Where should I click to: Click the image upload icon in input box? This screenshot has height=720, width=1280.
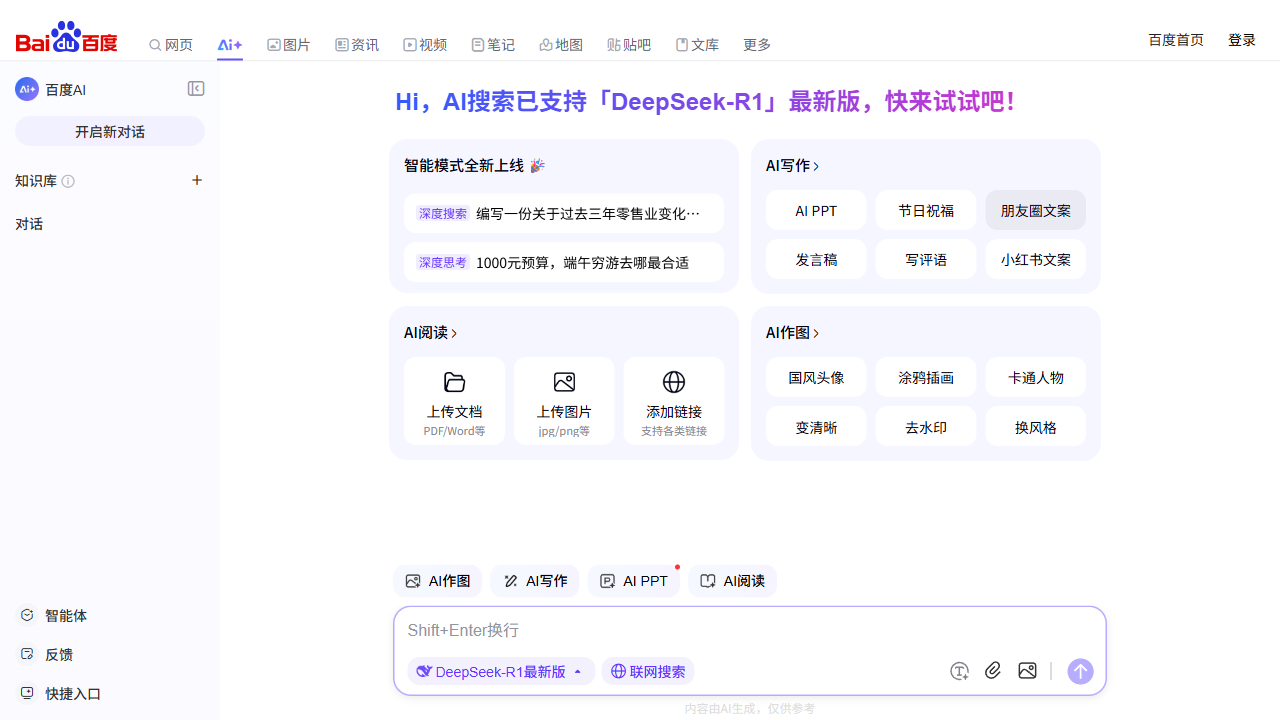[x=1027, y=671]
